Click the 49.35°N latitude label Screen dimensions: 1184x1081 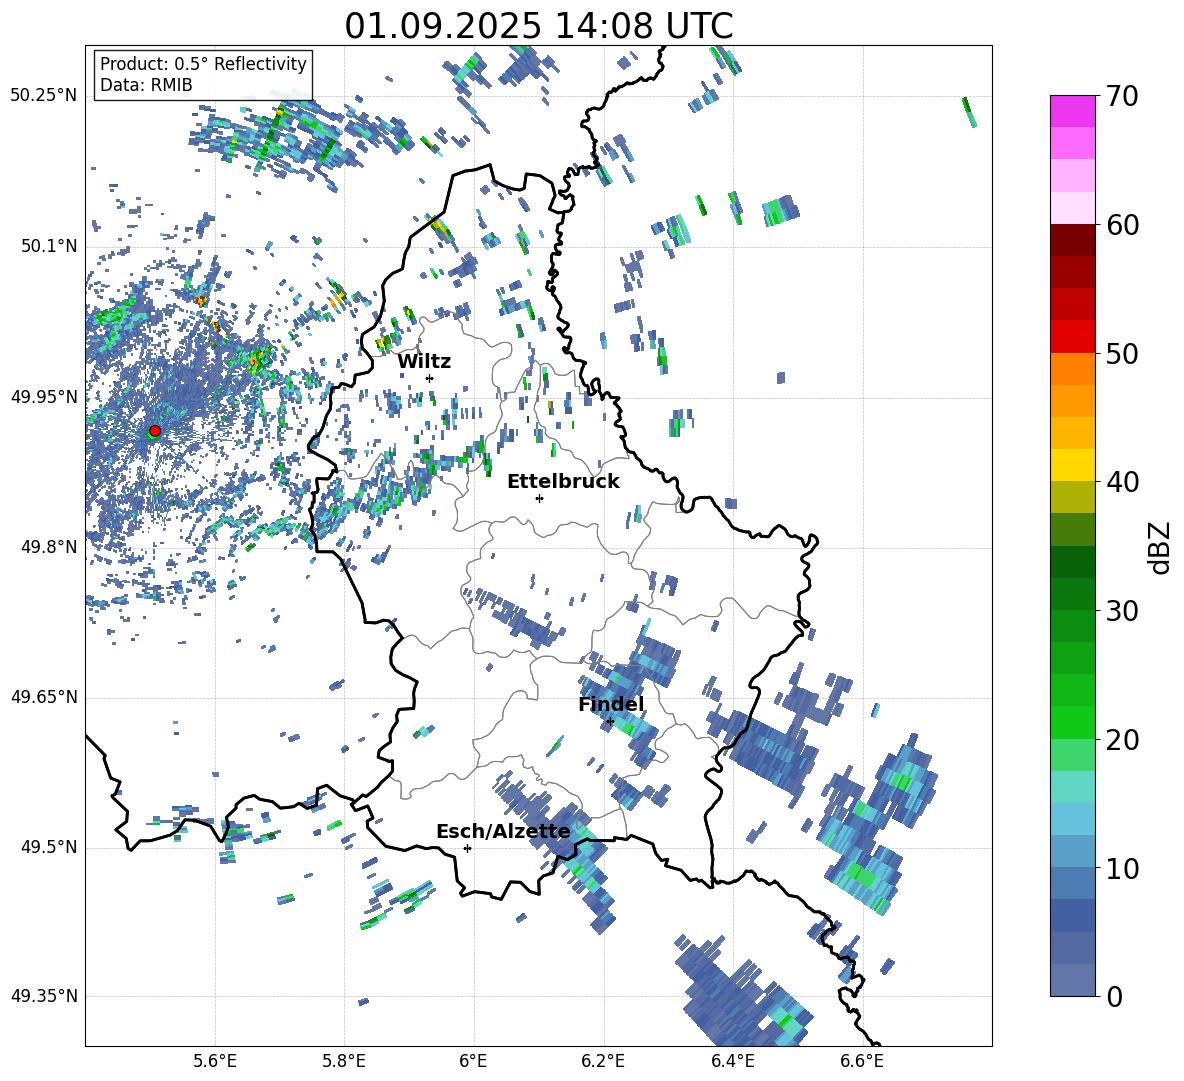pos(44,996)
